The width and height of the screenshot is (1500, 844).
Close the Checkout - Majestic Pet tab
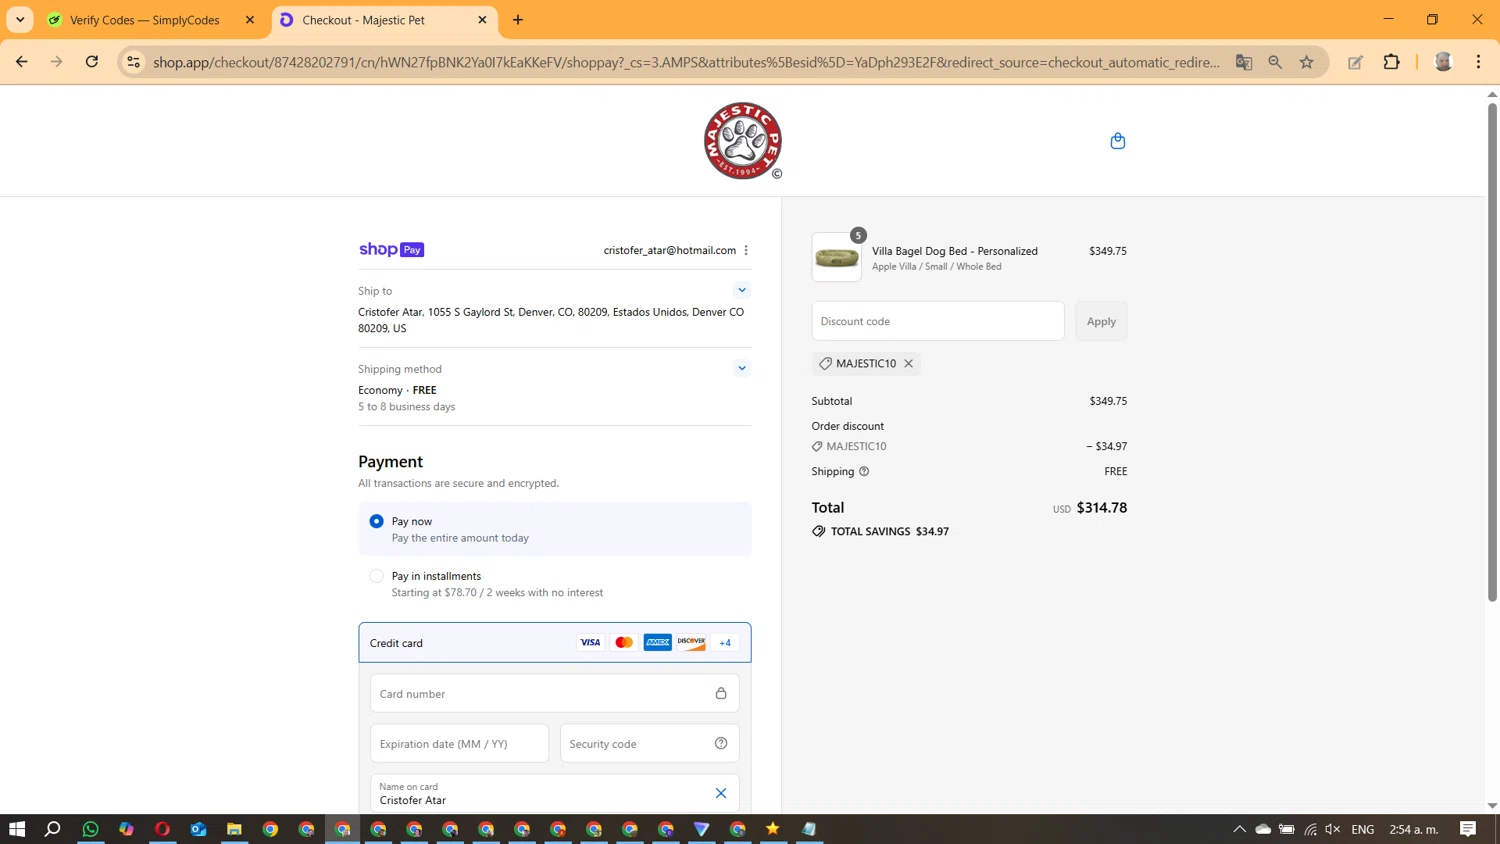tap(482, 20)
